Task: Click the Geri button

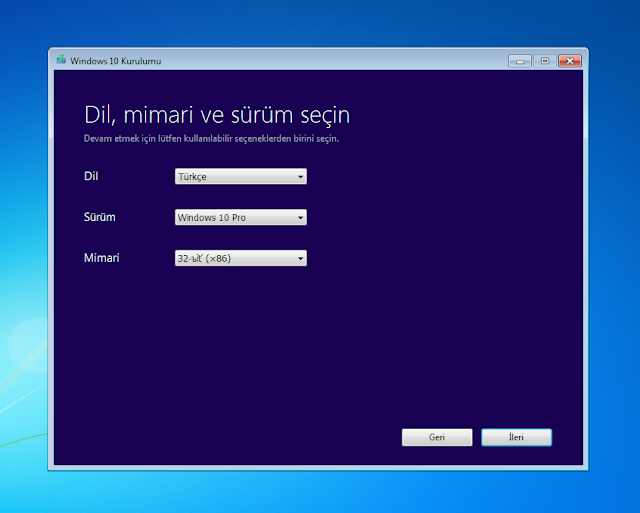Action: [x=437, y=437]
